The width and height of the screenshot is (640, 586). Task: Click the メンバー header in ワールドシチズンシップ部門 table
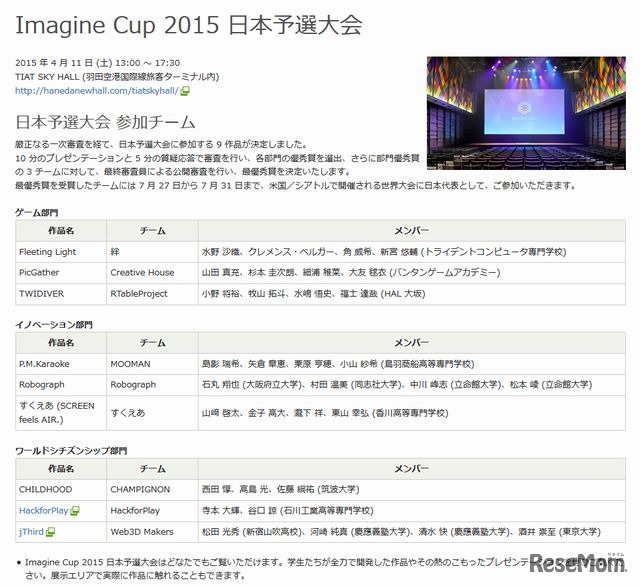coord(412,469)
